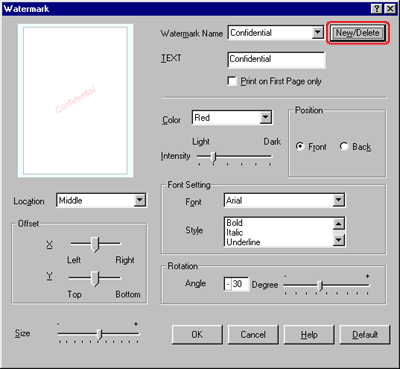This screenshot has width=400, height=369.
Task: Confirm with the OK button
Action: 197,334
